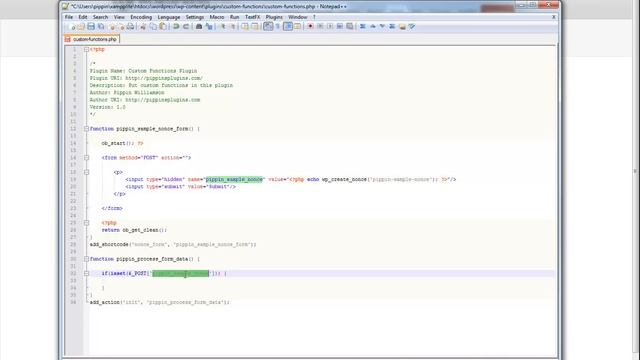Viewport: 640px width, 360px height.
Task: Toggle synchronize horizontal scrolling icon
Action: coord(255,27)
